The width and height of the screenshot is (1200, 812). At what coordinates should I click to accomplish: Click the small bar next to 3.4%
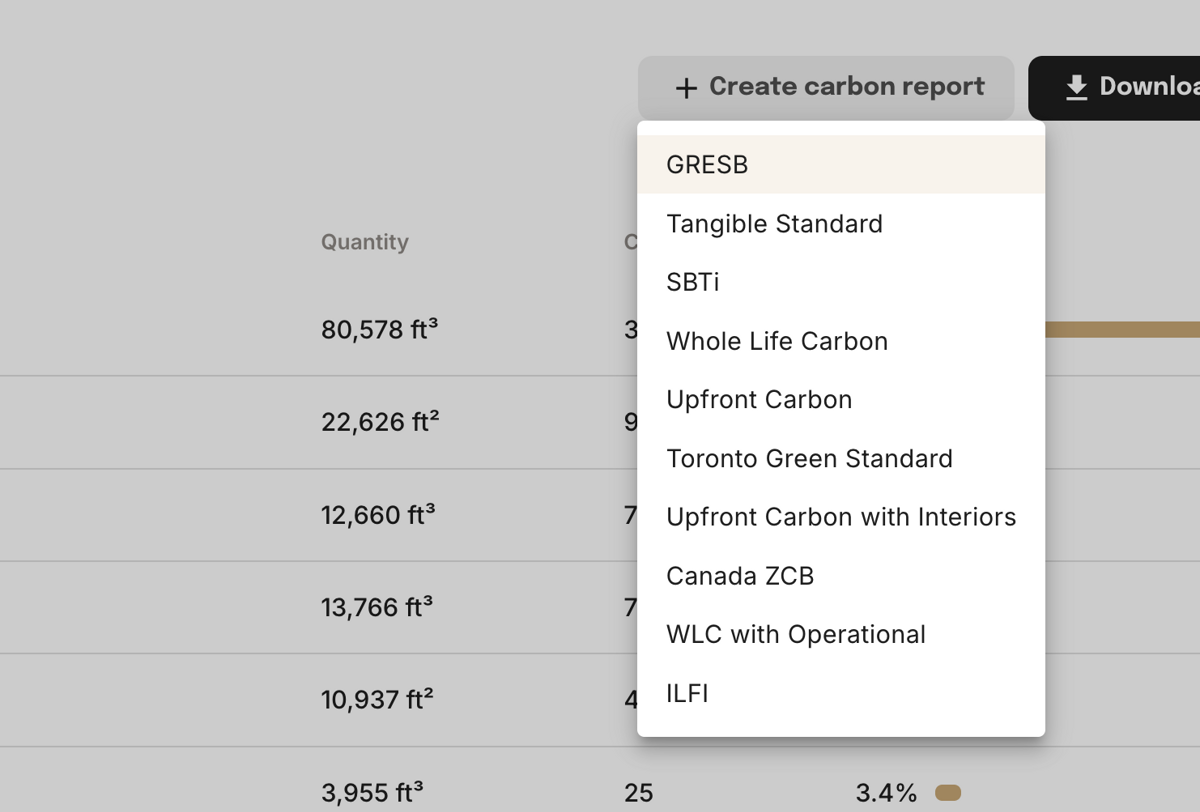(948, 793)
